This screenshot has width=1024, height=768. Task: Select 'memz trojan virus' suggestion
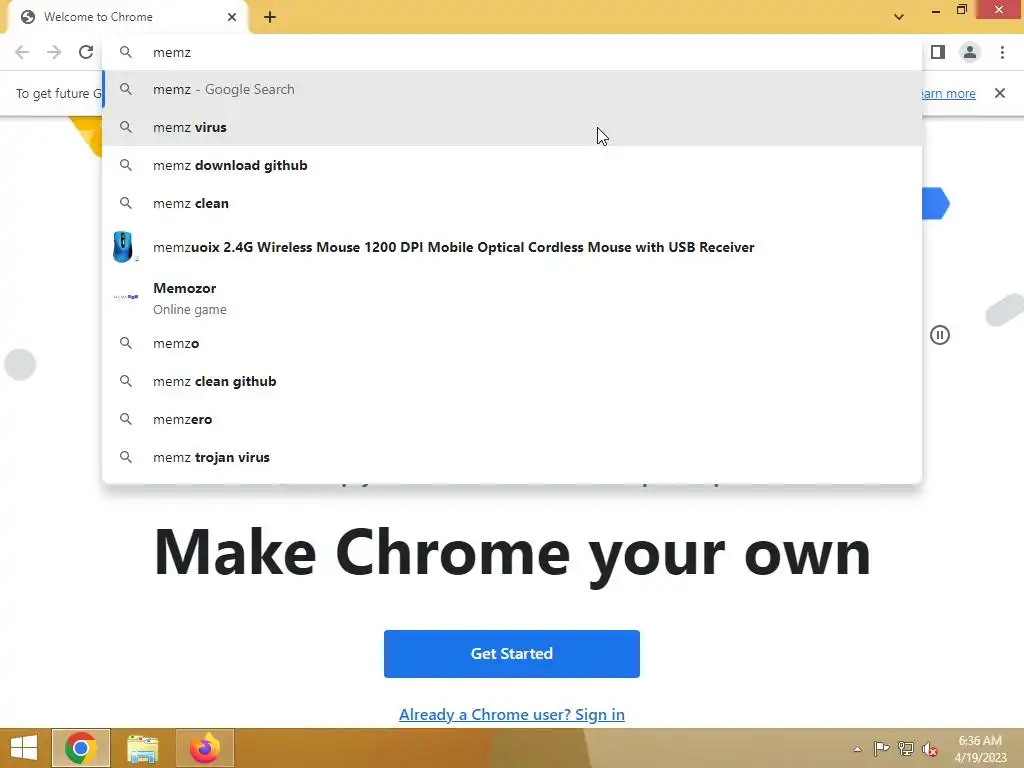point(513,457)
